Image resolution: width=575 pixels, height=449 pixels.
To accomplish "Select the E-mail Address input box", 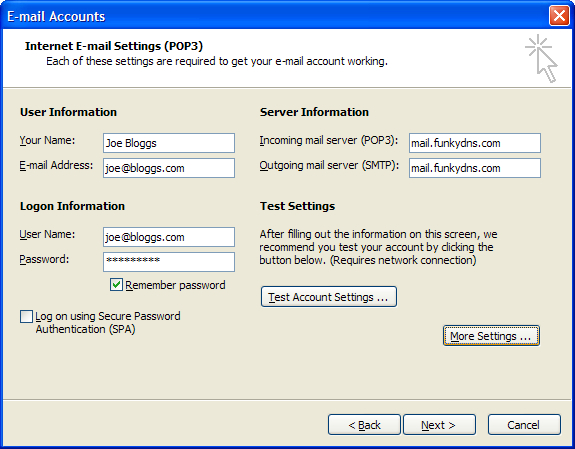I will point(169,168).
